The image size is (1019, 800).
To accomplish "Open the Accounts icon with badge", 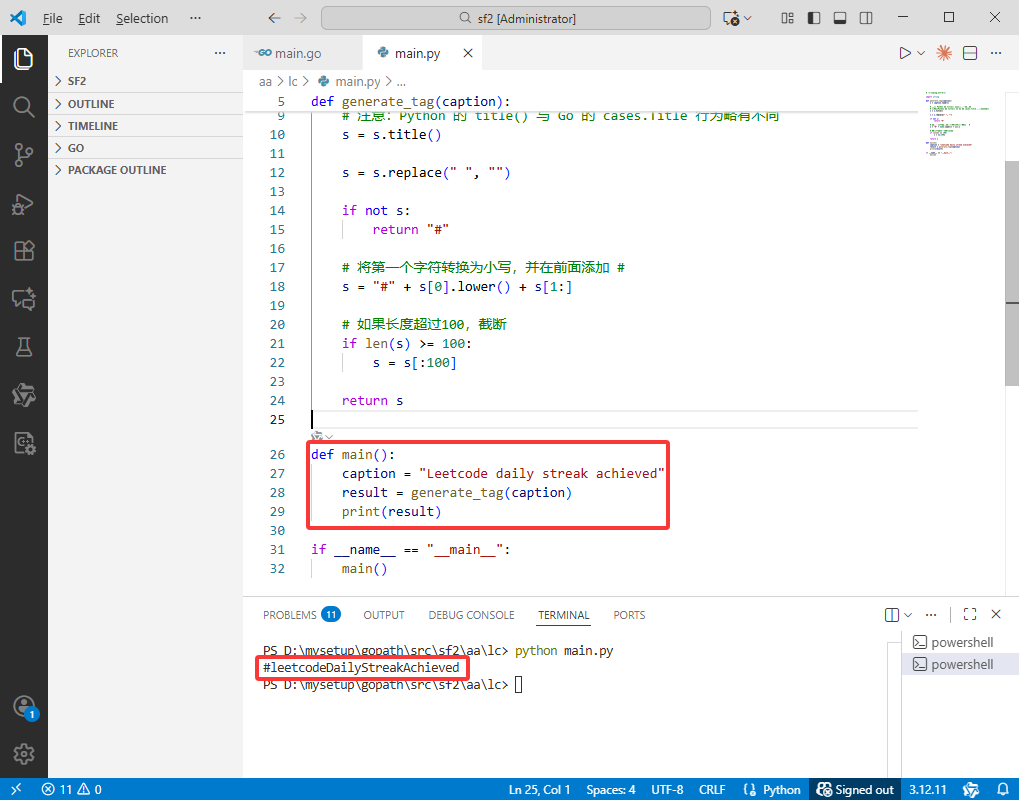I will [25, 707].
